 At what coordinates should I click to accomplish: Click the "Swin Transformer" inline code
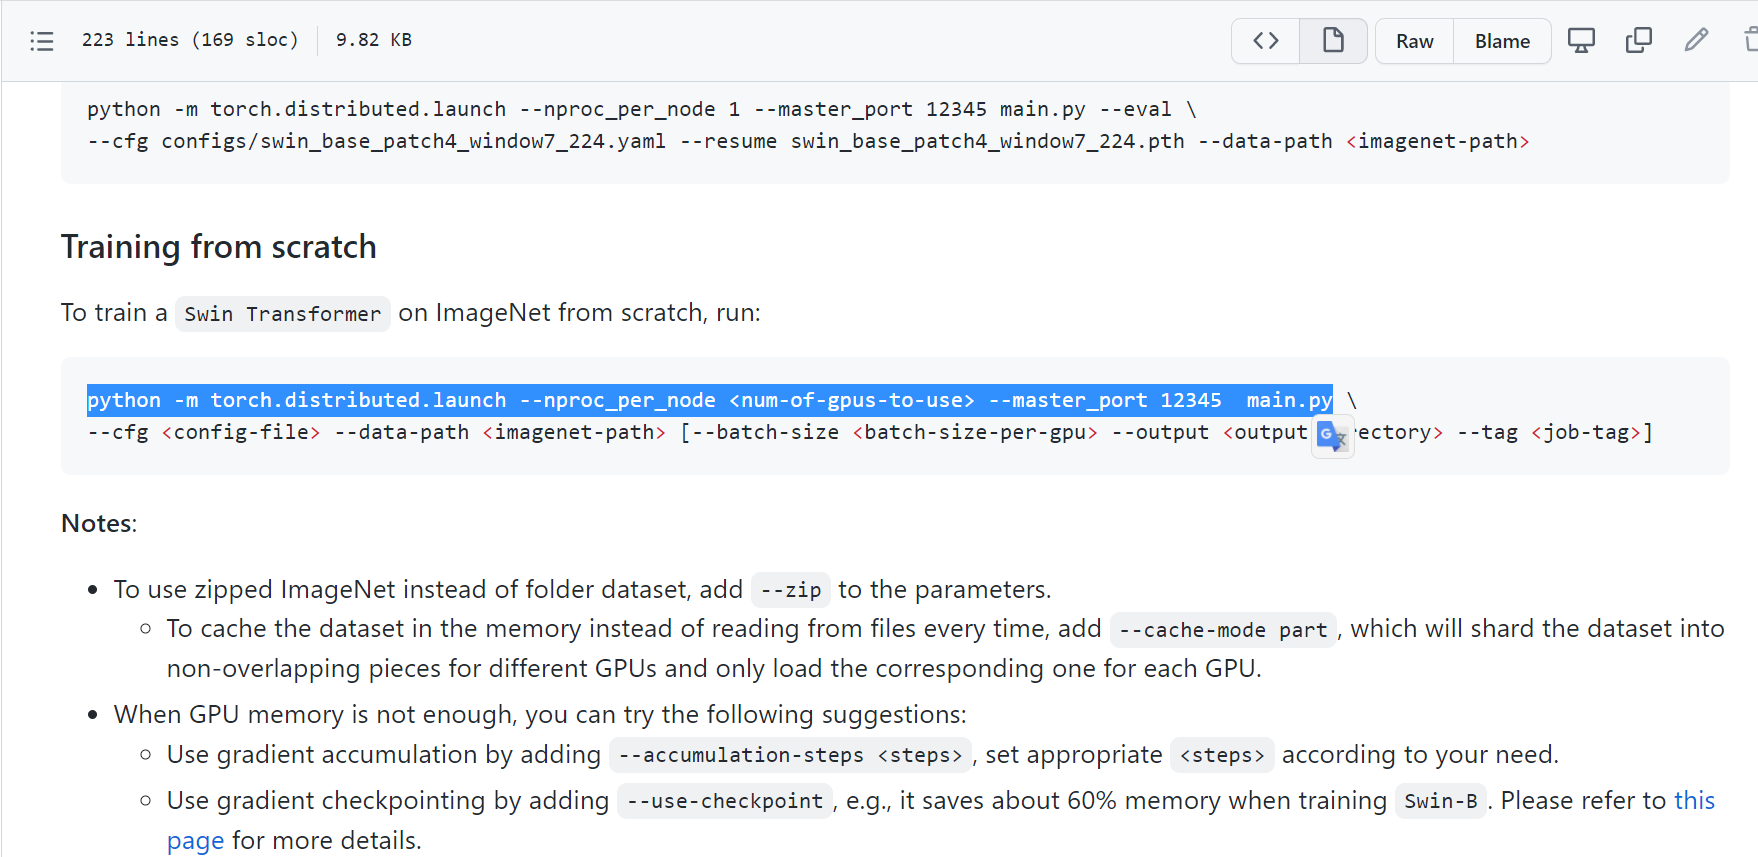click(283, 314)
